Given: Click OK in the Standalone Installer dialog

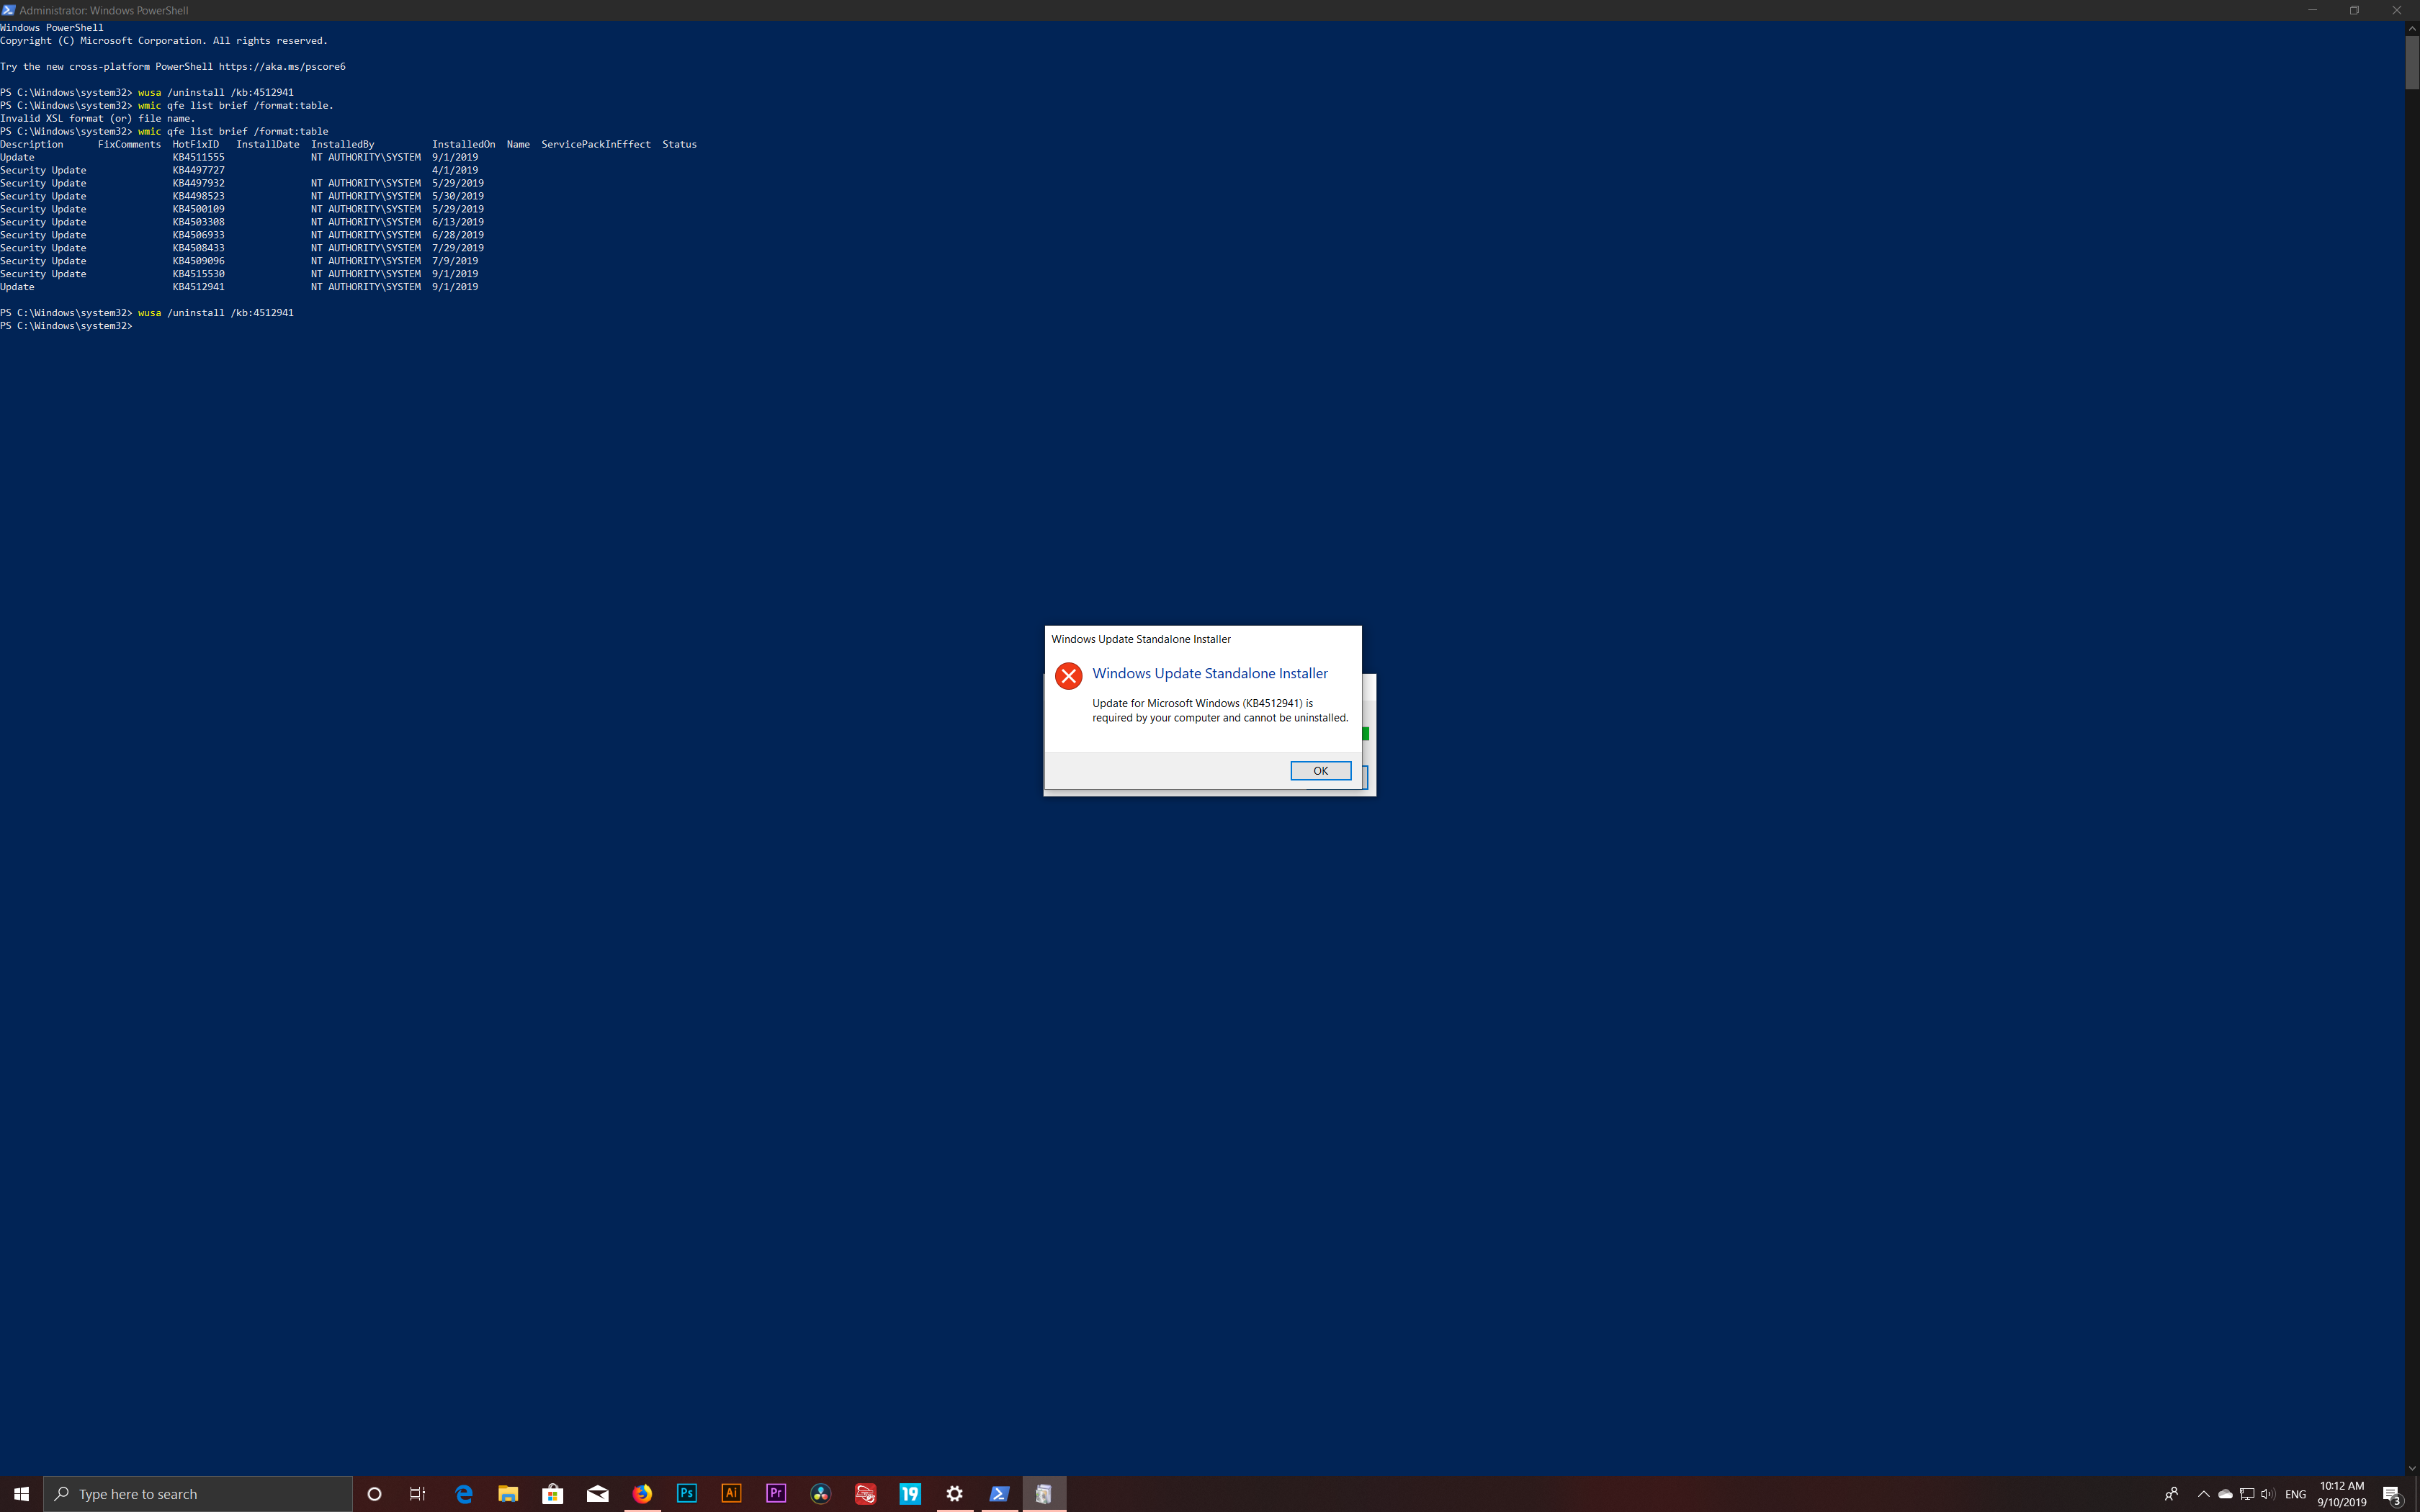Looking at the screenshot, I should click(1320, 771).
